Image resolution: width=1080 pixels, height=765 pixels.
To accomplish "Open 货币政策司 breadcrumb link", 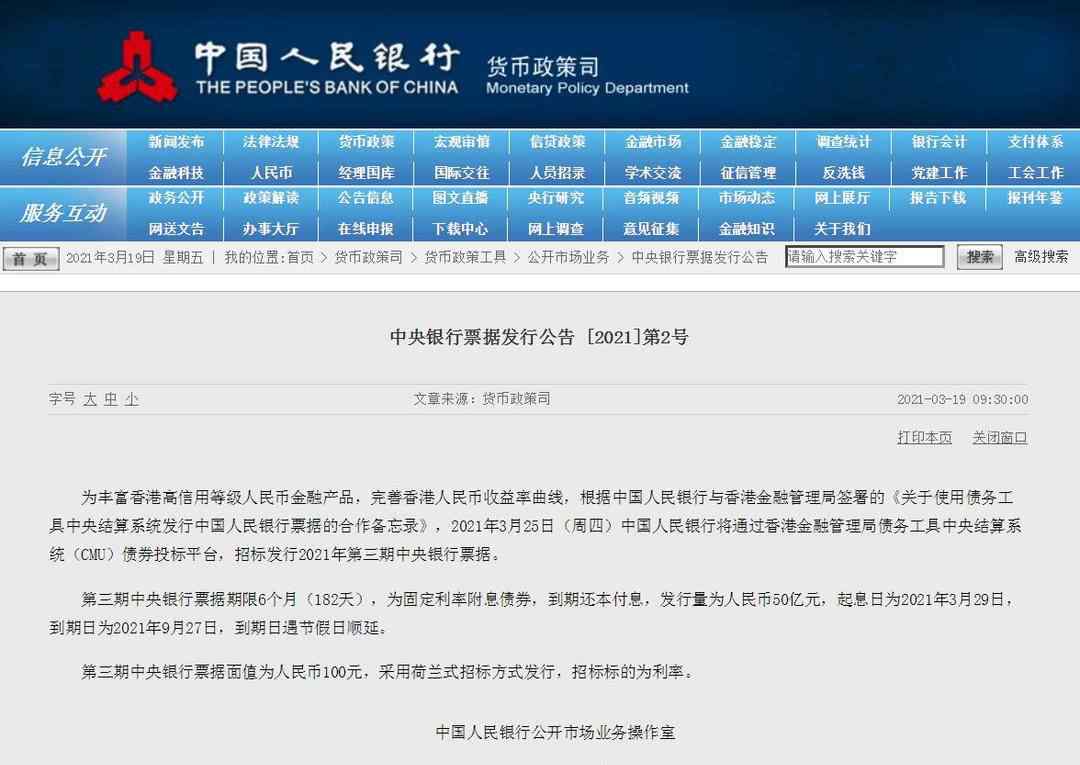I will 368,258.
